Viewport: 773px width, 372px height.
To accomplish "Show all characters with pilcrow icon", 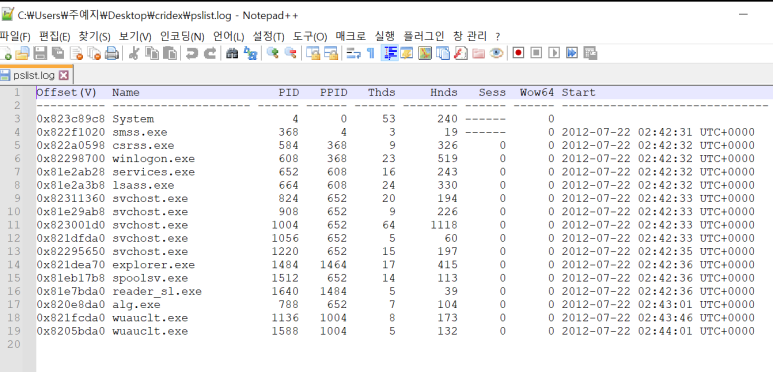I will coord(371,53).
